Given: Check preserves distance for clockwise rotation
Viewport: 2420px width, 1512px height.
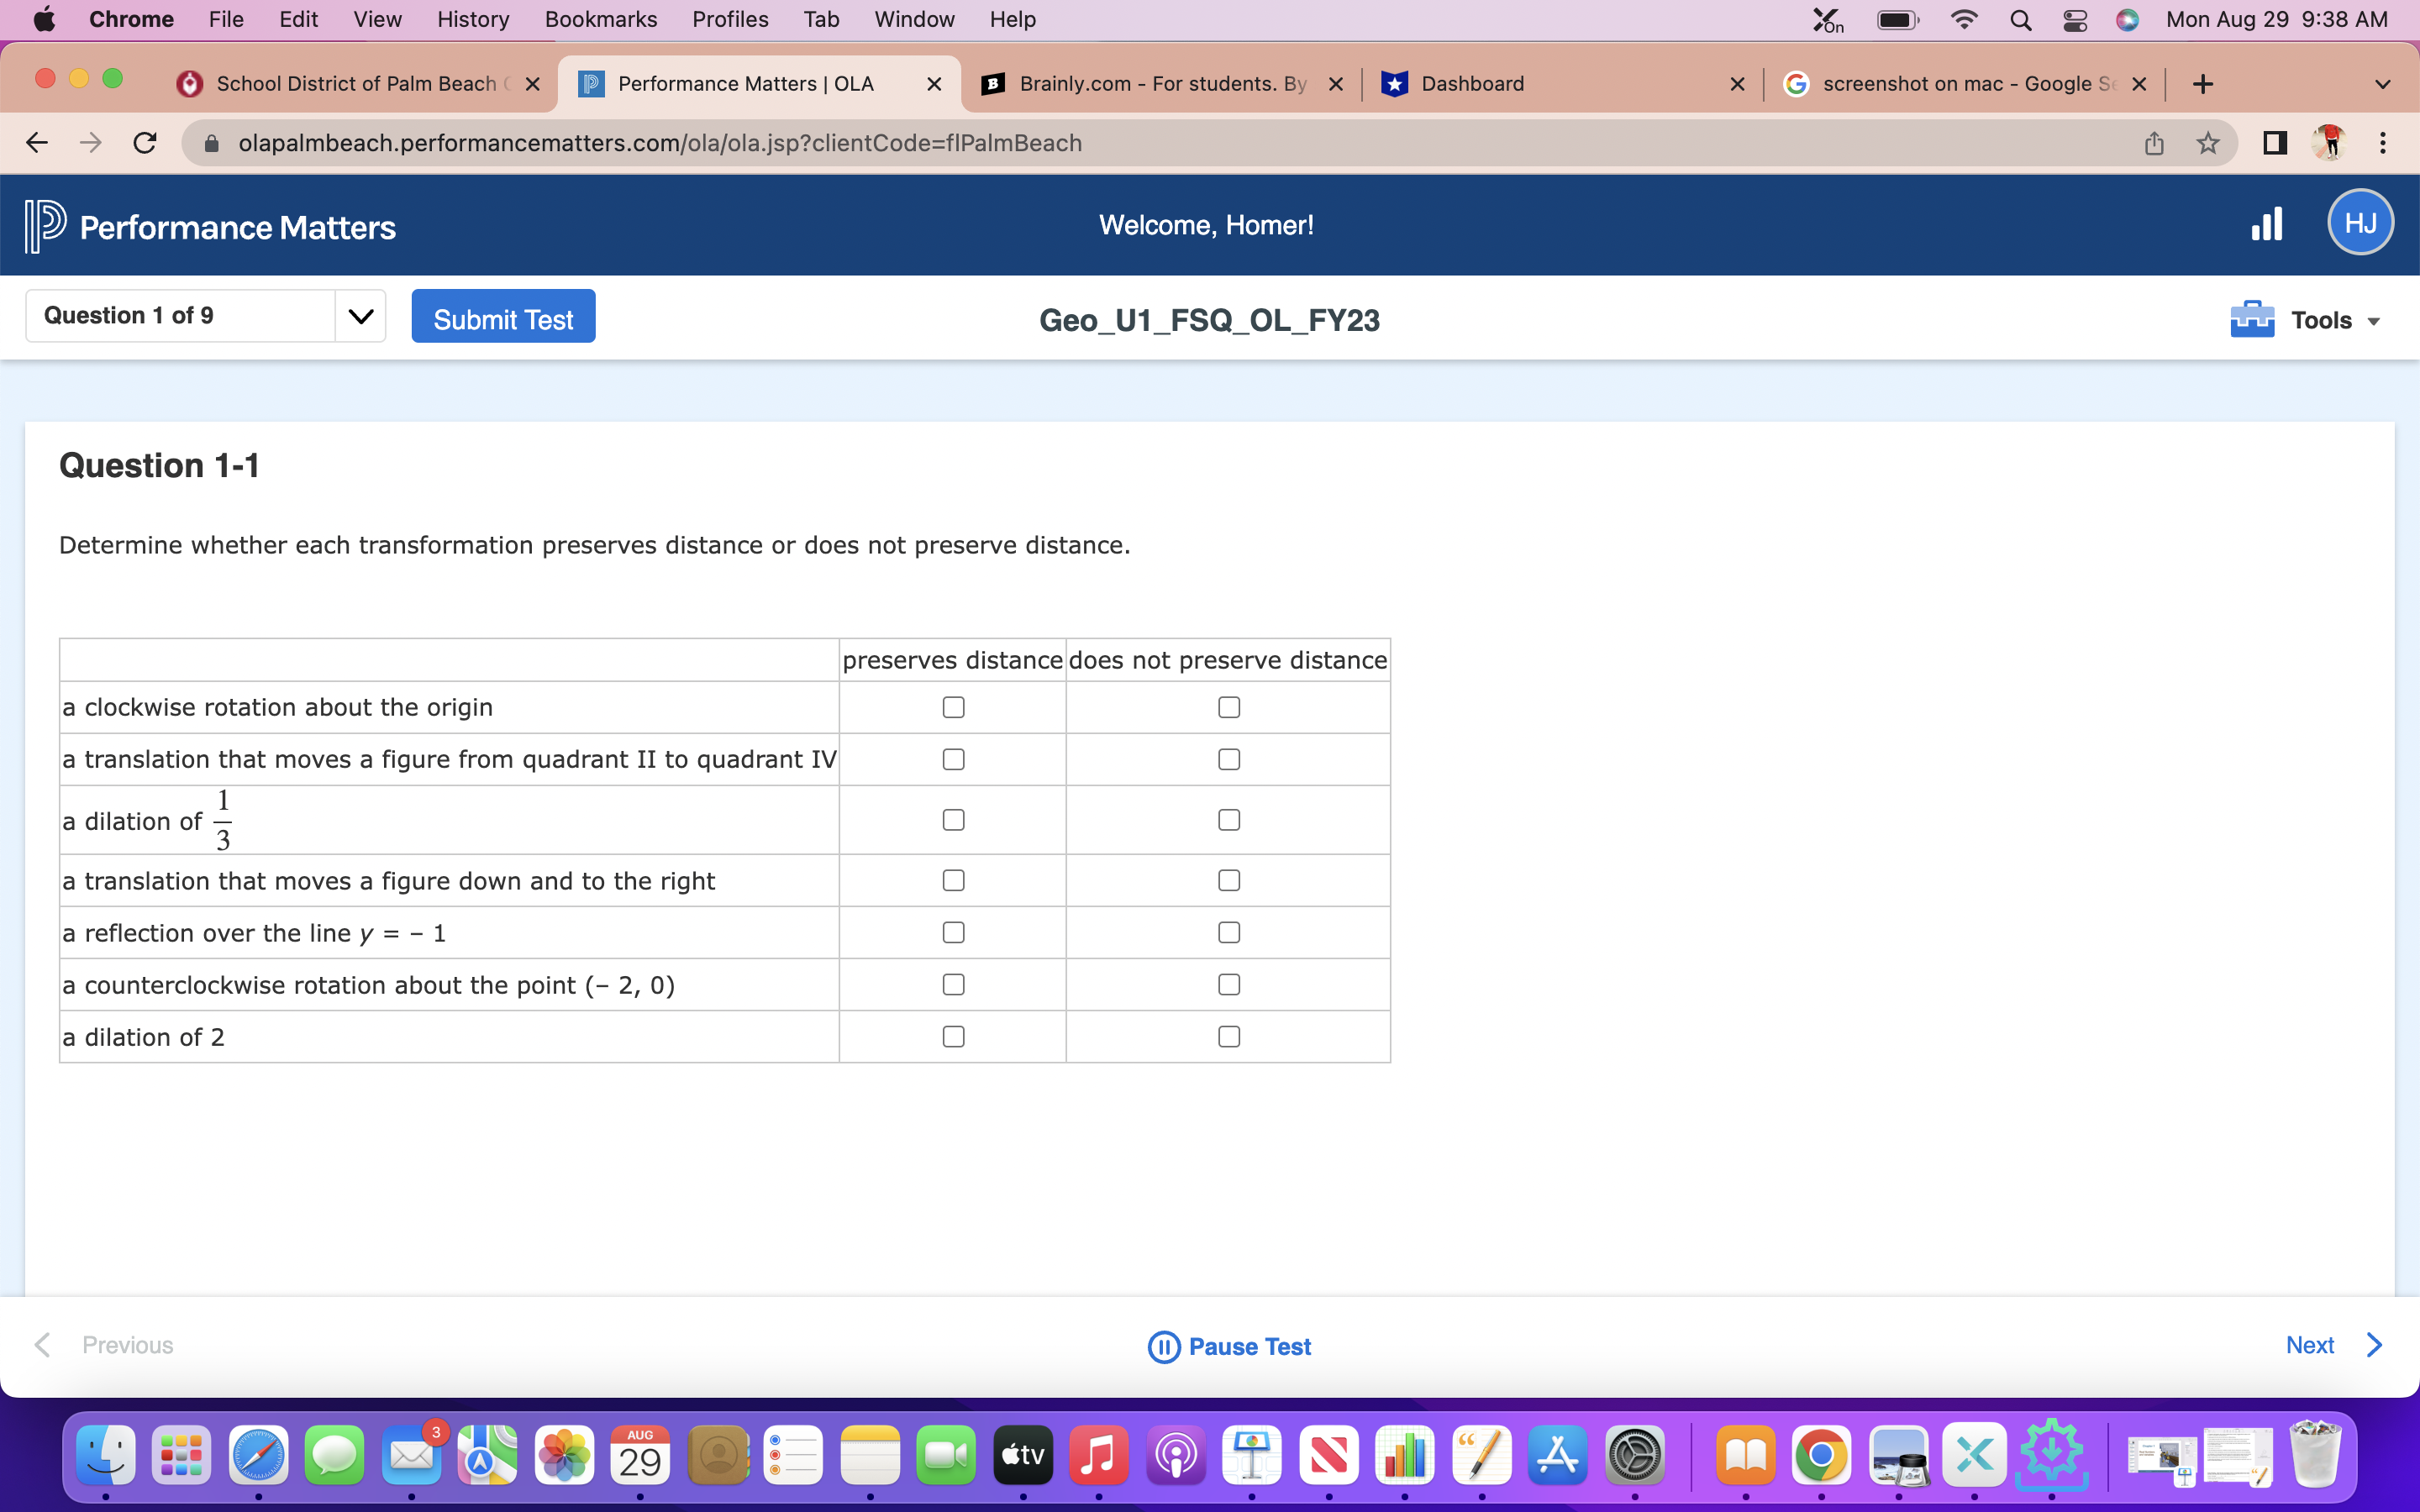Looking at the screenshot, I should (x=953, y=707).
